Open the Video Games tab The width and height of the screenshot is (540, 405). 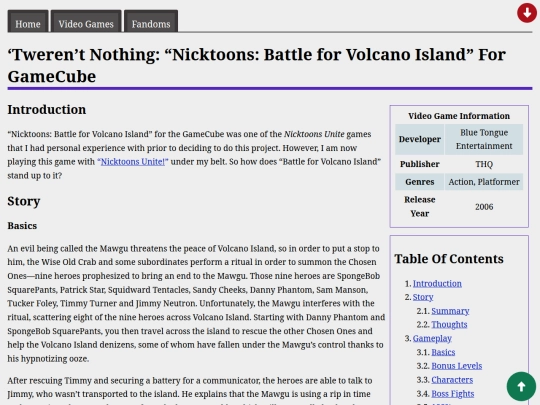(86, 21)
